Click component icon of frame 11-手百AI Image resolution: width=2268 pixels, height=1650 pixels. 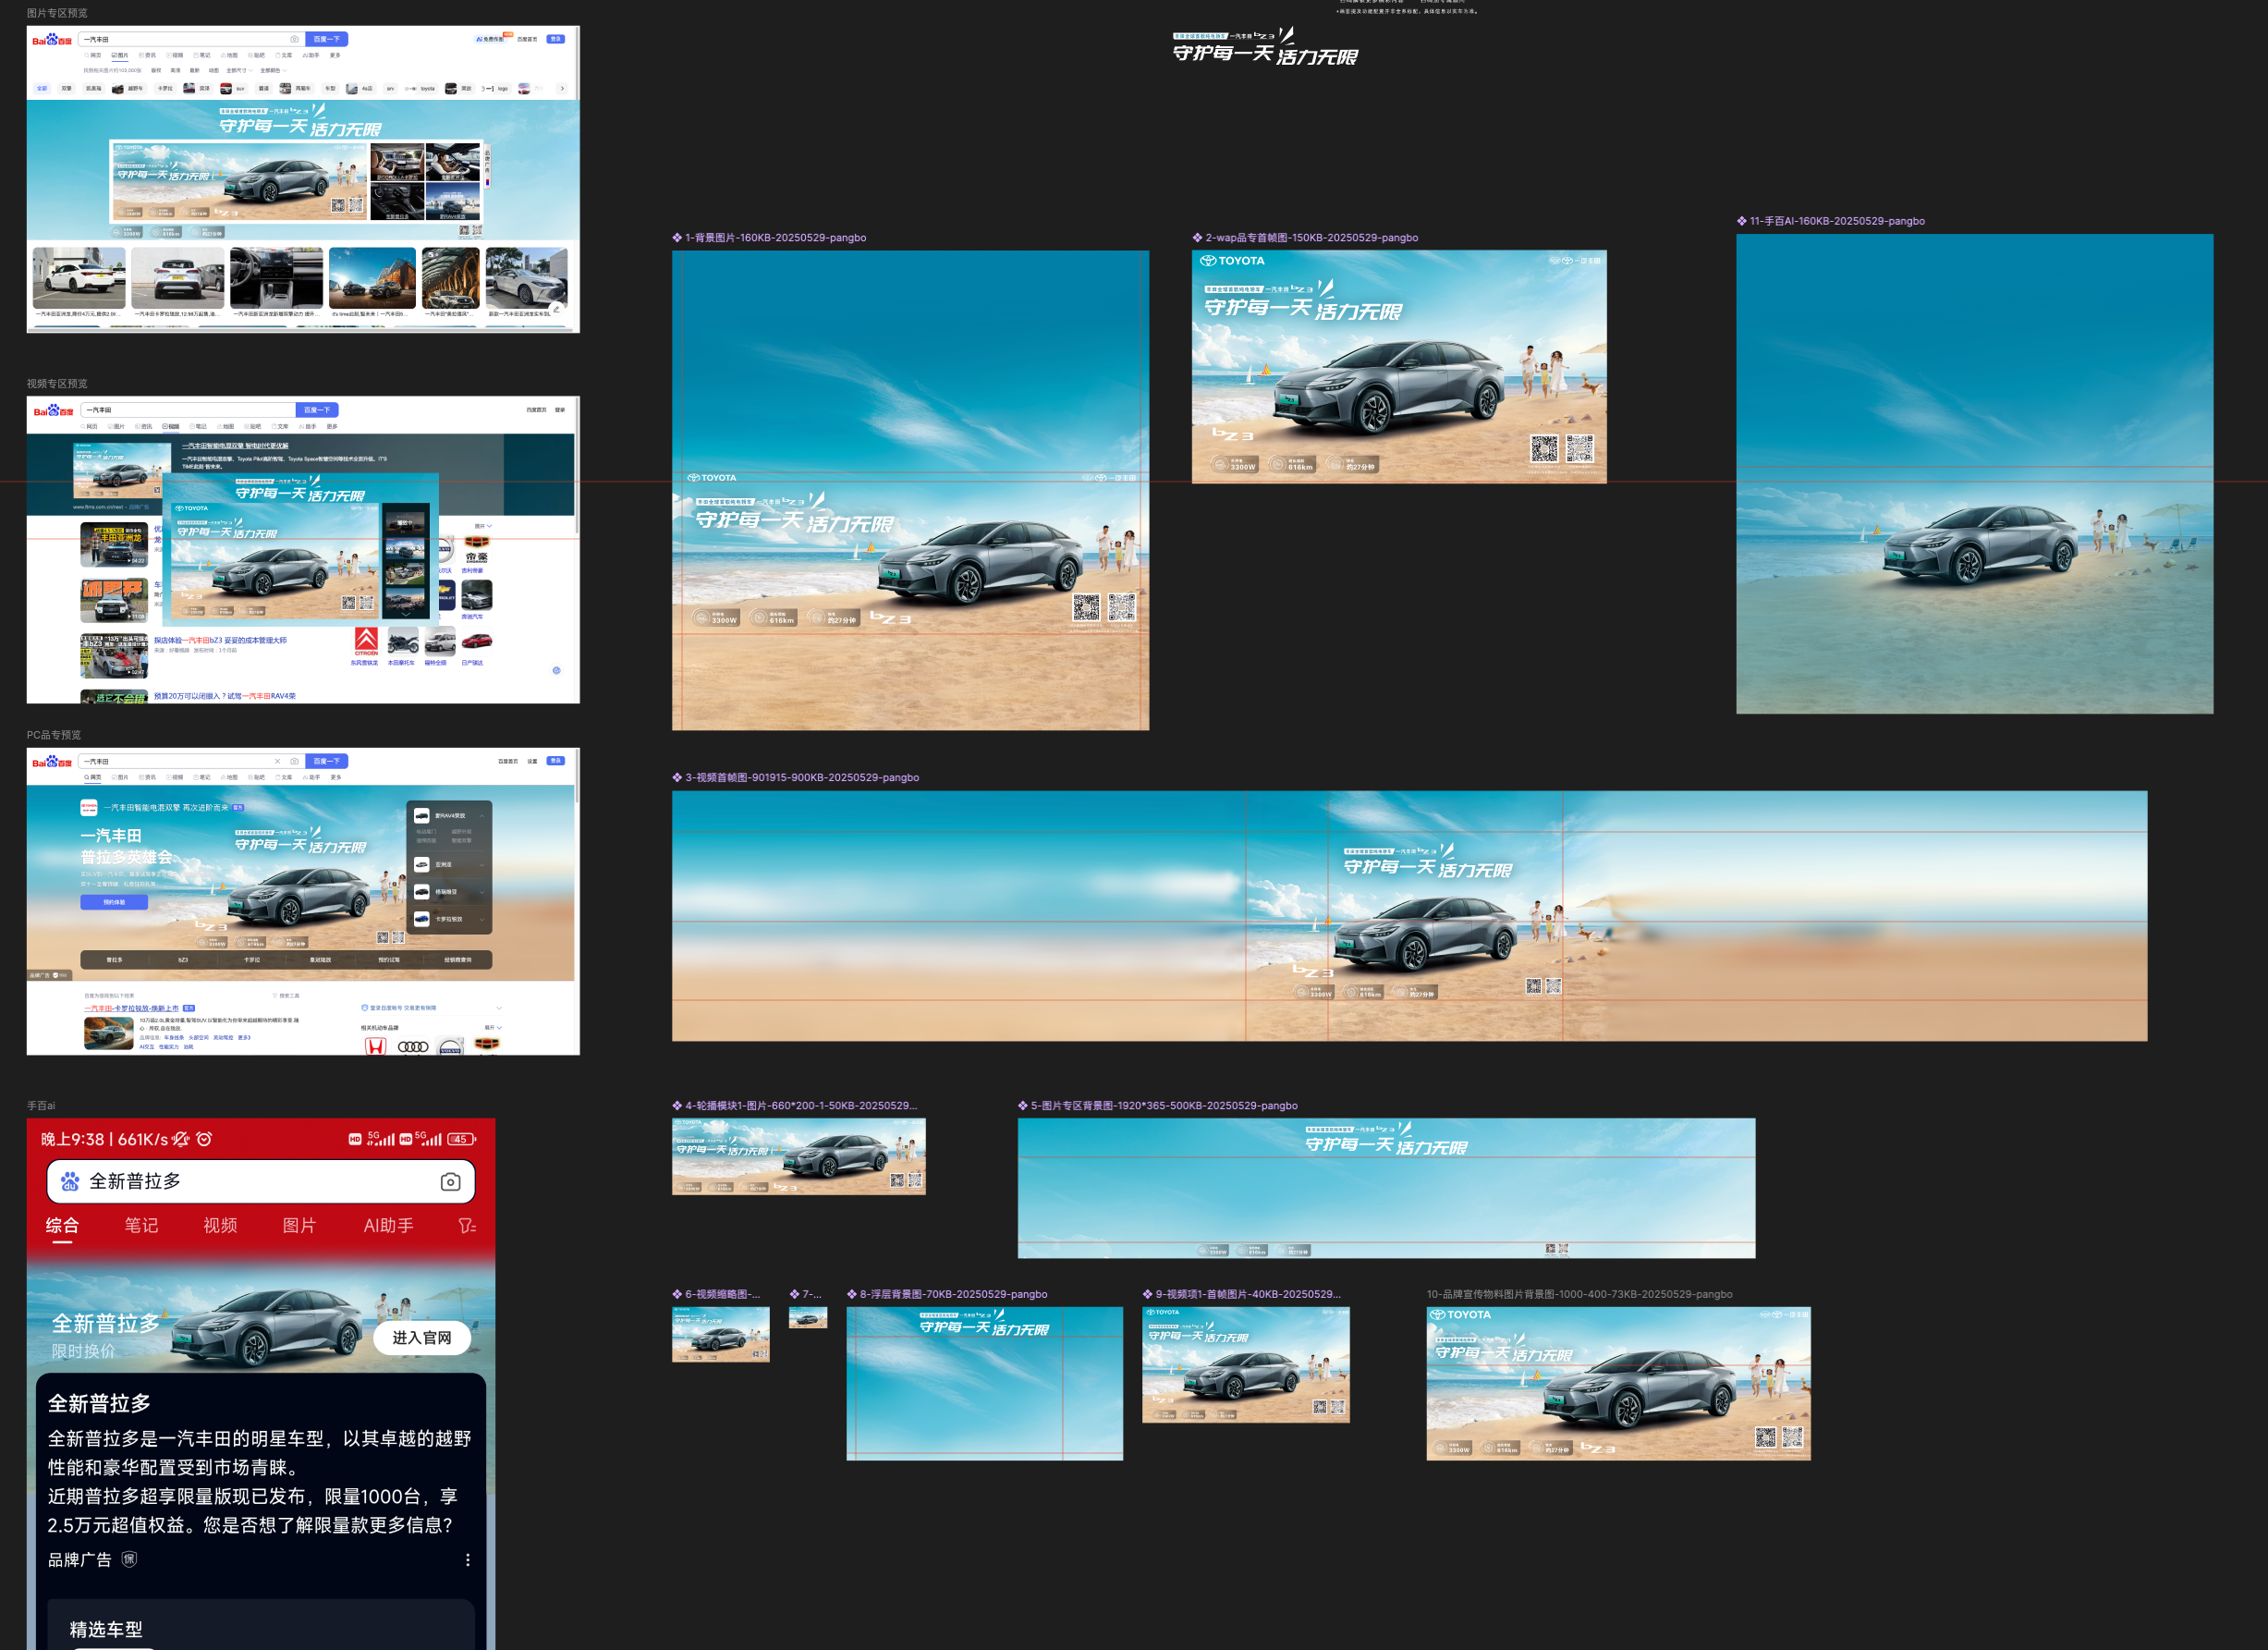pos(1741,221)
